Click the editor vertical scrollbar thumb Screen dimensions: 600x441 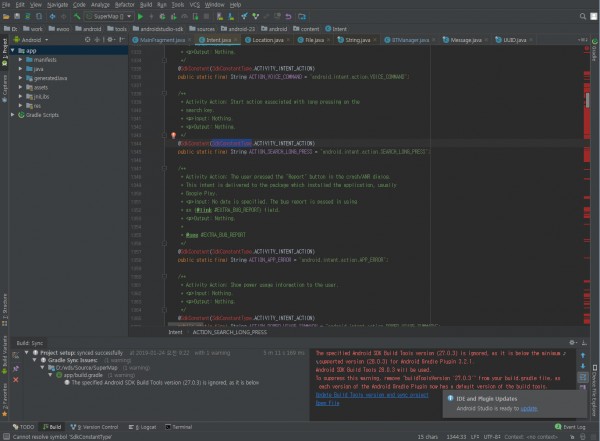pyautogui.click(x=588, y=100)
